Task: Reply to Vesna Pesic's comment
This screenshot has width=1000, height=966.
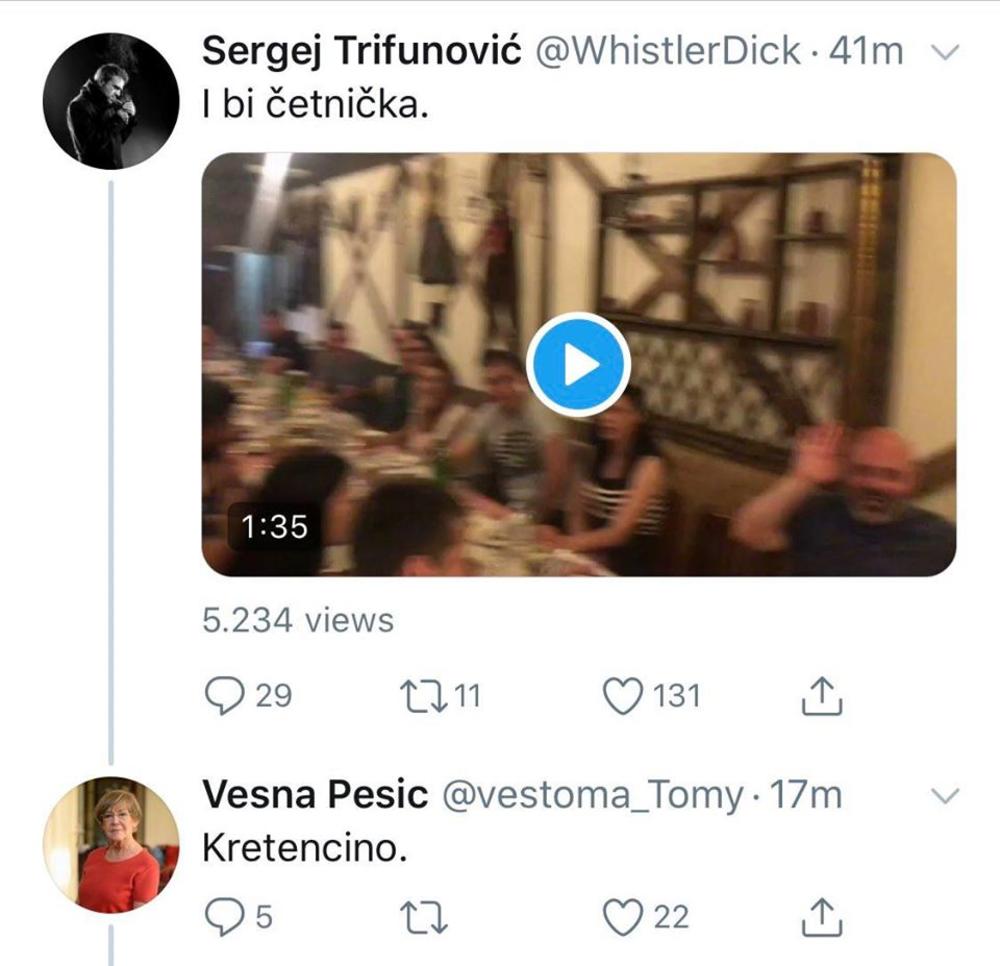Action: (x=224, y=916)
